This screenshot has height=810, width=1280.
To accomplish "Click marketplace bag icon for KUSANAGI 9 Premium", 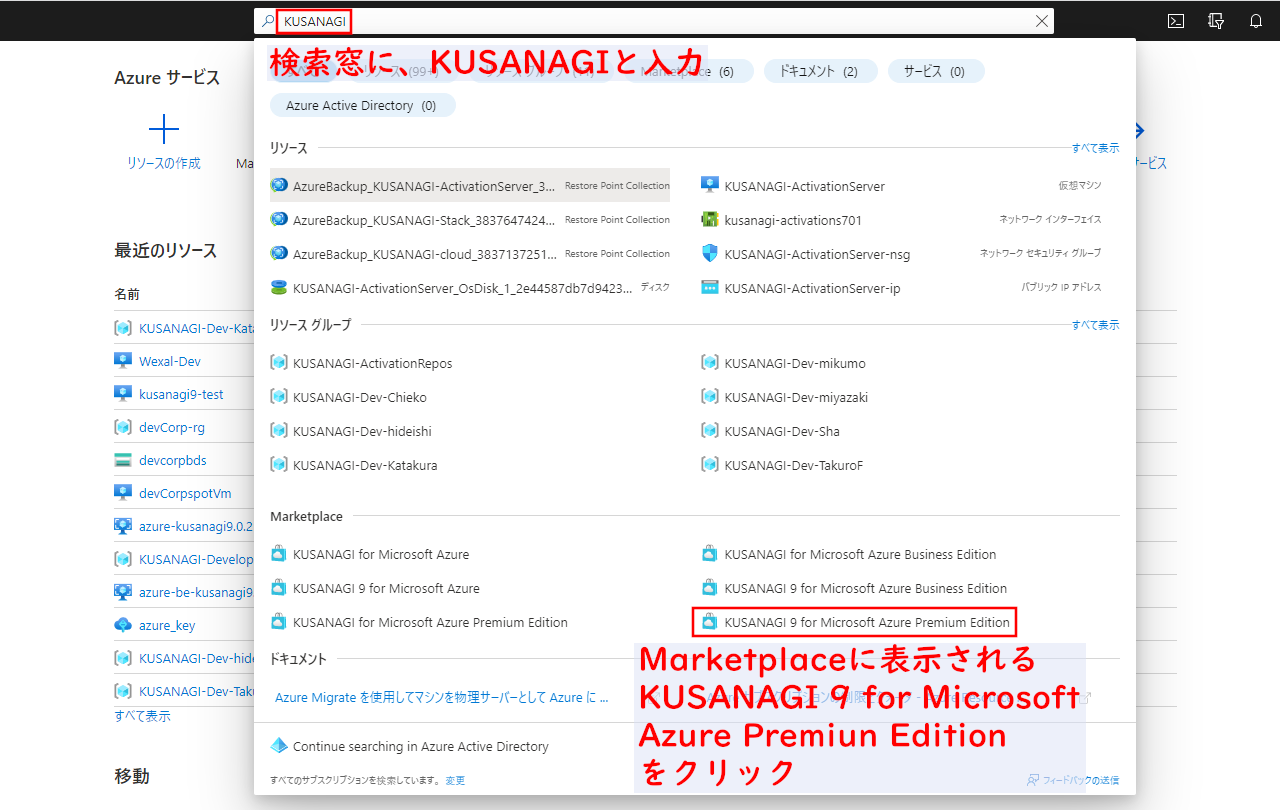I will pos(710,622).
